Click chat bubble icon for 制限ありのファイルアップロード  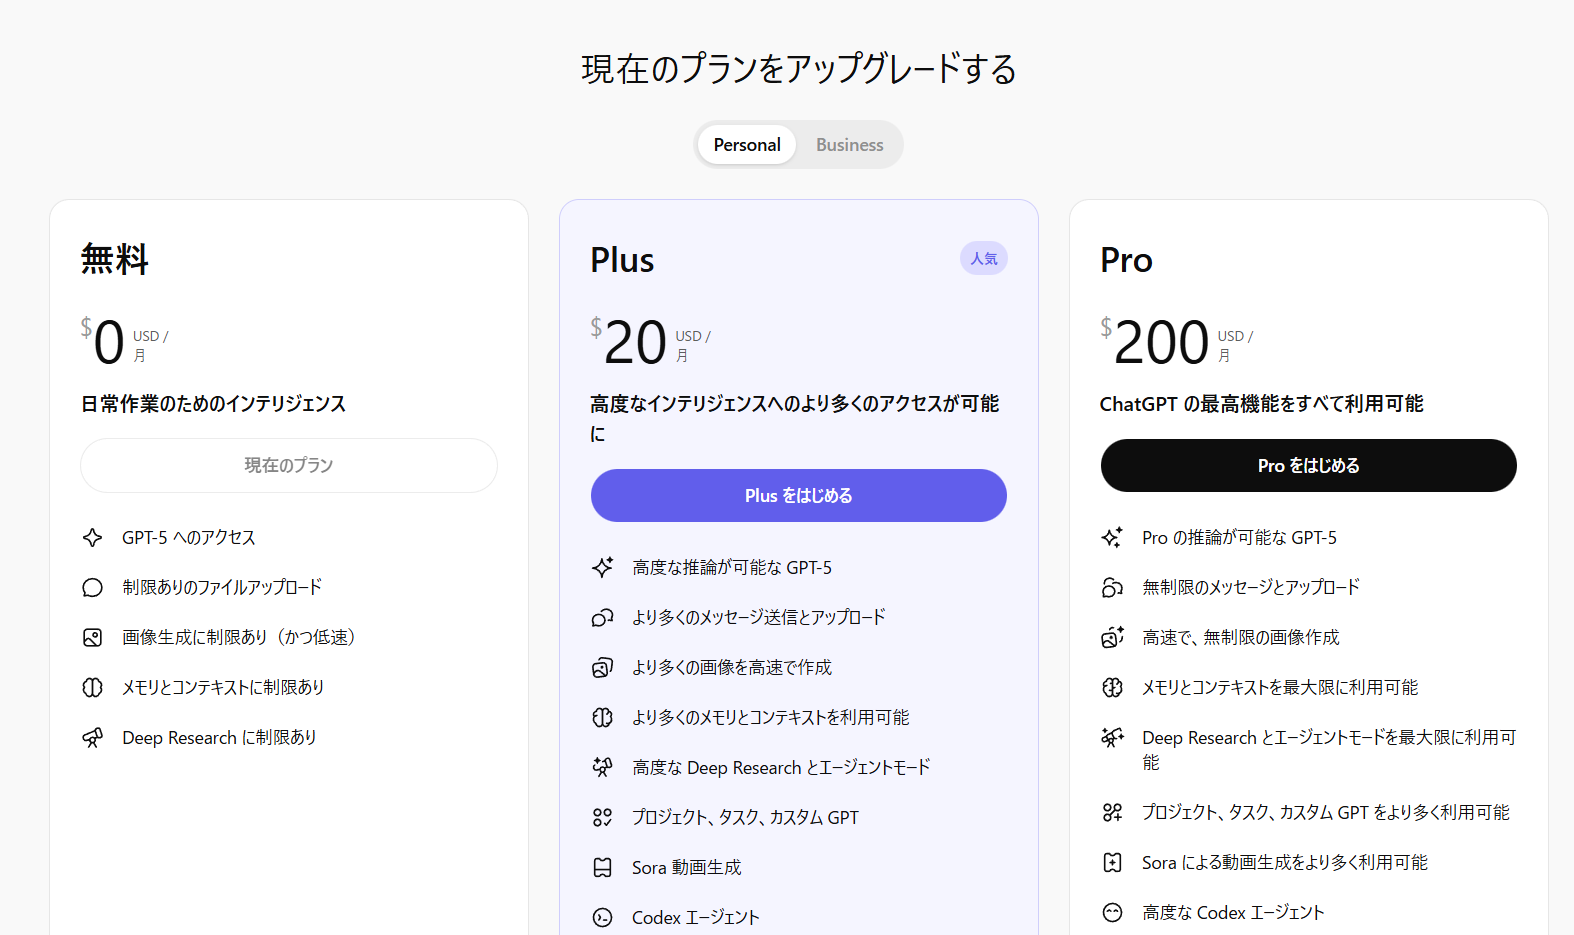(x=93, y=588)
